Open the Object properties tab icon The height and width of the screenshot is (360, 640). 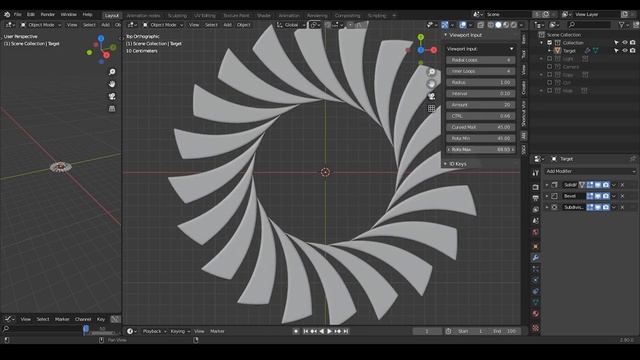coord(536,247)
